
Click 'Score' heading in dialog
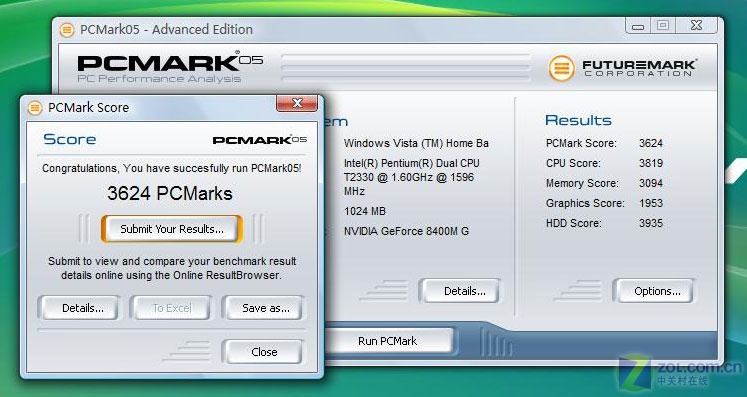(x=70, y=140)
